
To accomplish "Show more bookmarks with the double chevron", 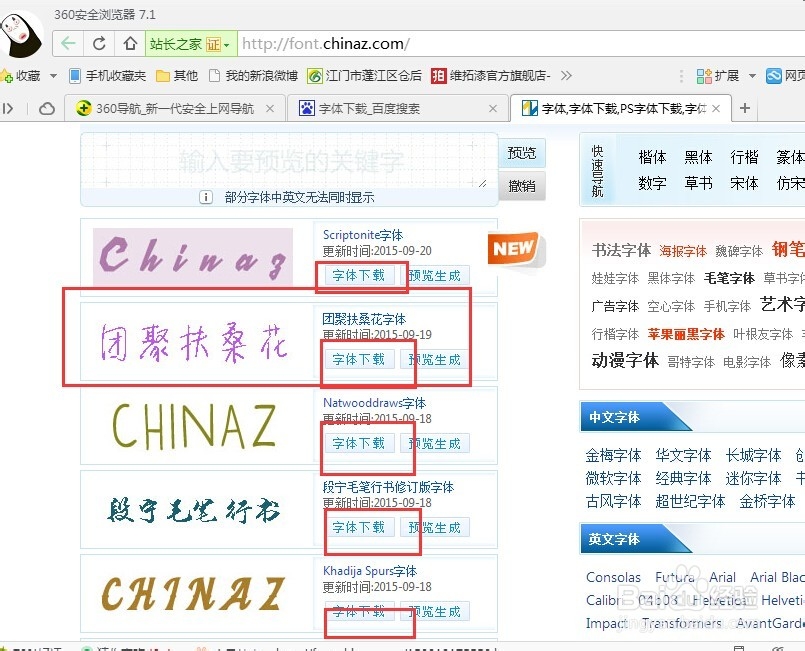I will 566,76.
